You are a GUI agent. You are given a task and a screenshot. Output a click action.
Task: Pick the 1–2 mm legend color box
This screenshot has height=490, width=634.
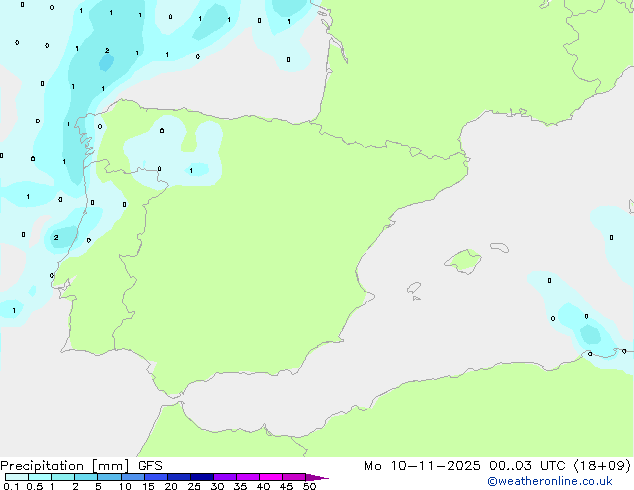pos(63,477)
